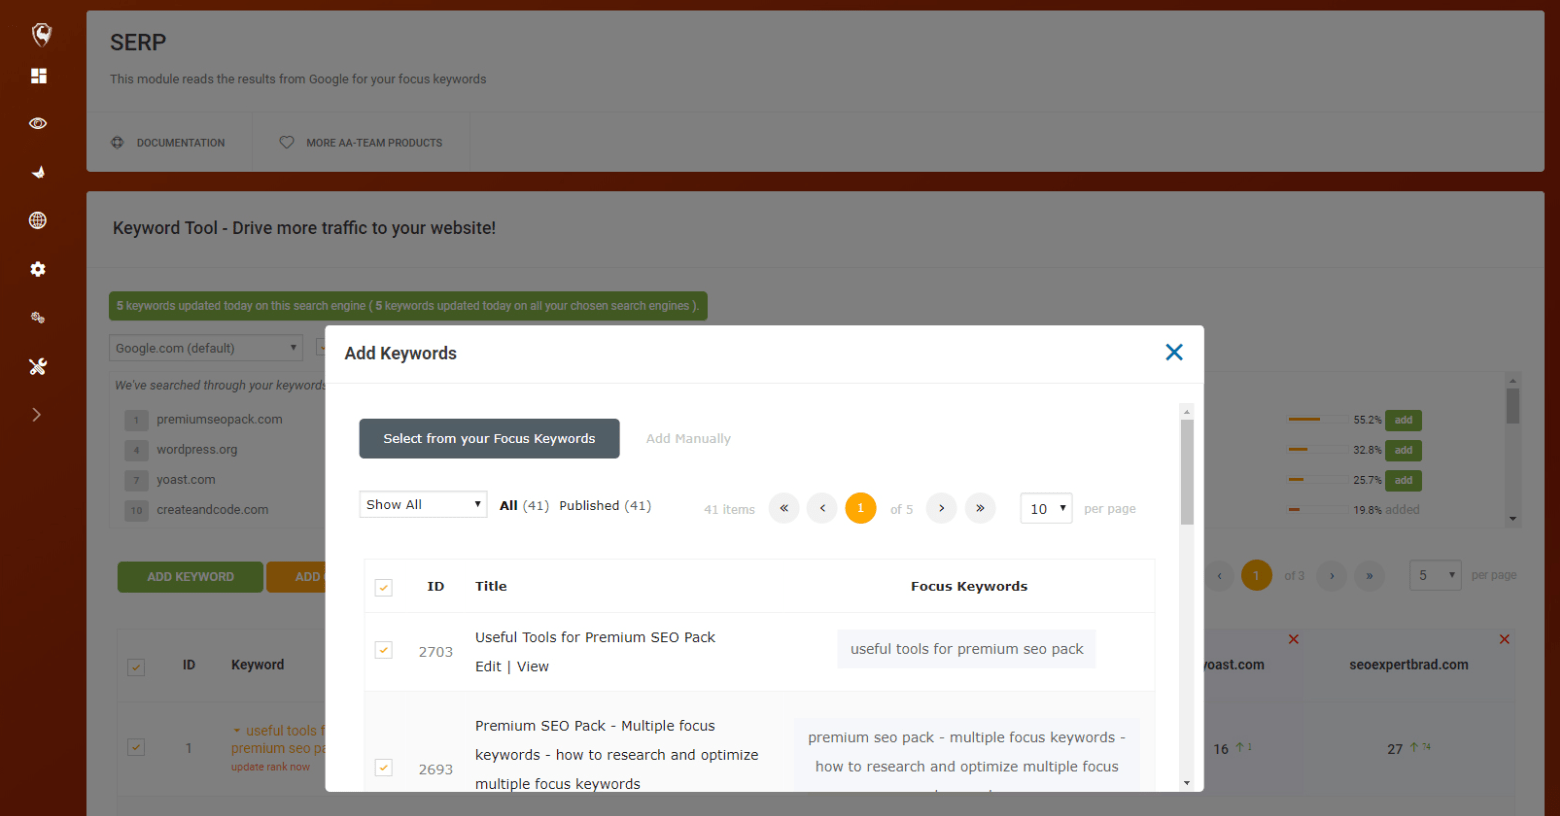Click the Documentation icon
Image resolution: width=1560 pixels, height=816 pixels.
coord(117,143)
